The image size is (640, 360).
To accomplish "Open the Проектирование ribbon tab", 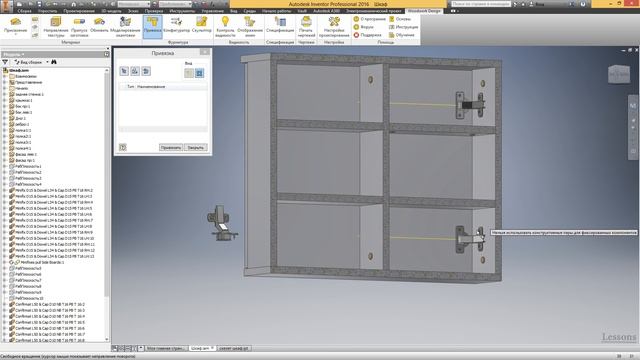I will 79,11.
